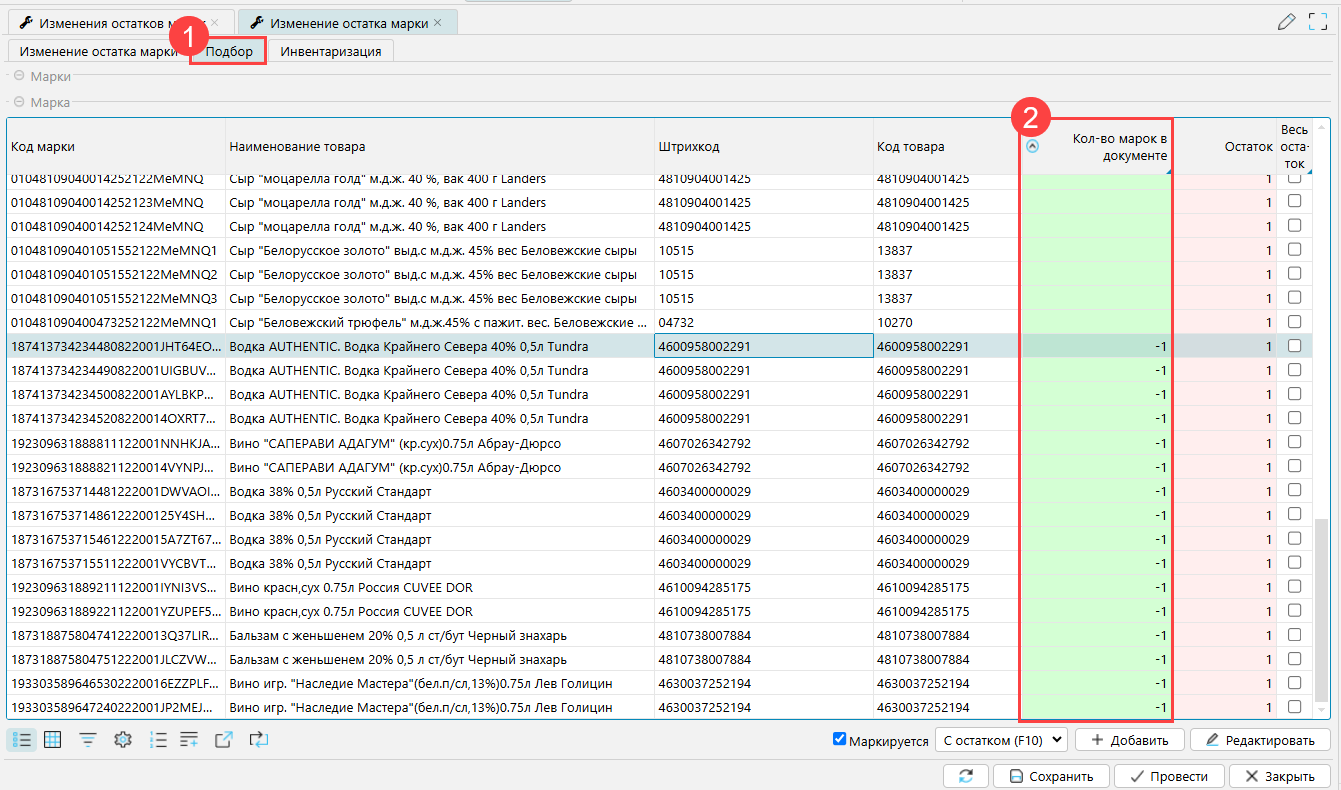Viewport: 1341px width, 790px height.
Task: Switch to the Инвентаризация tab
Action: pyautogui.click(x=330, y=51)
